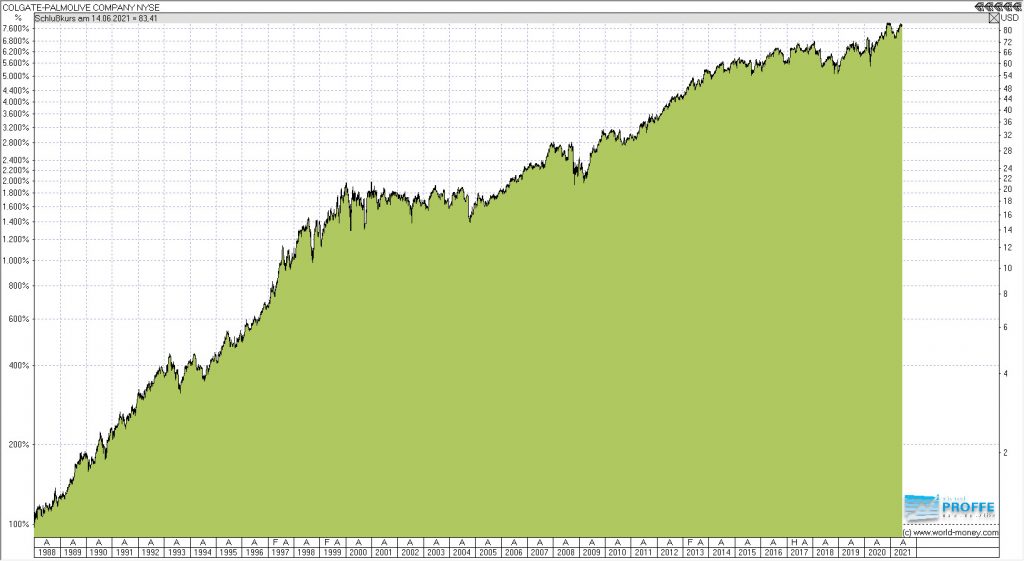Click the USD currency label
Image resolution: width=1024 pixels, height=561 pixels.
pos(1010,18)
